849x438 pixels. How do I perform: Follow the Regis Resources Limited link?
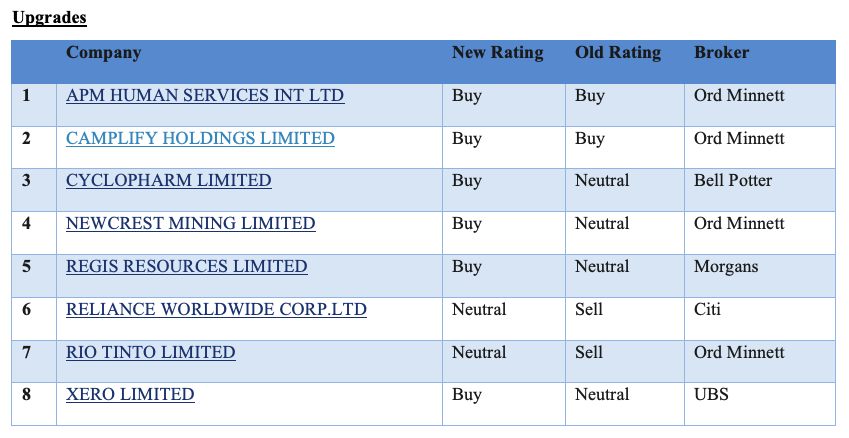coord(186,267)
